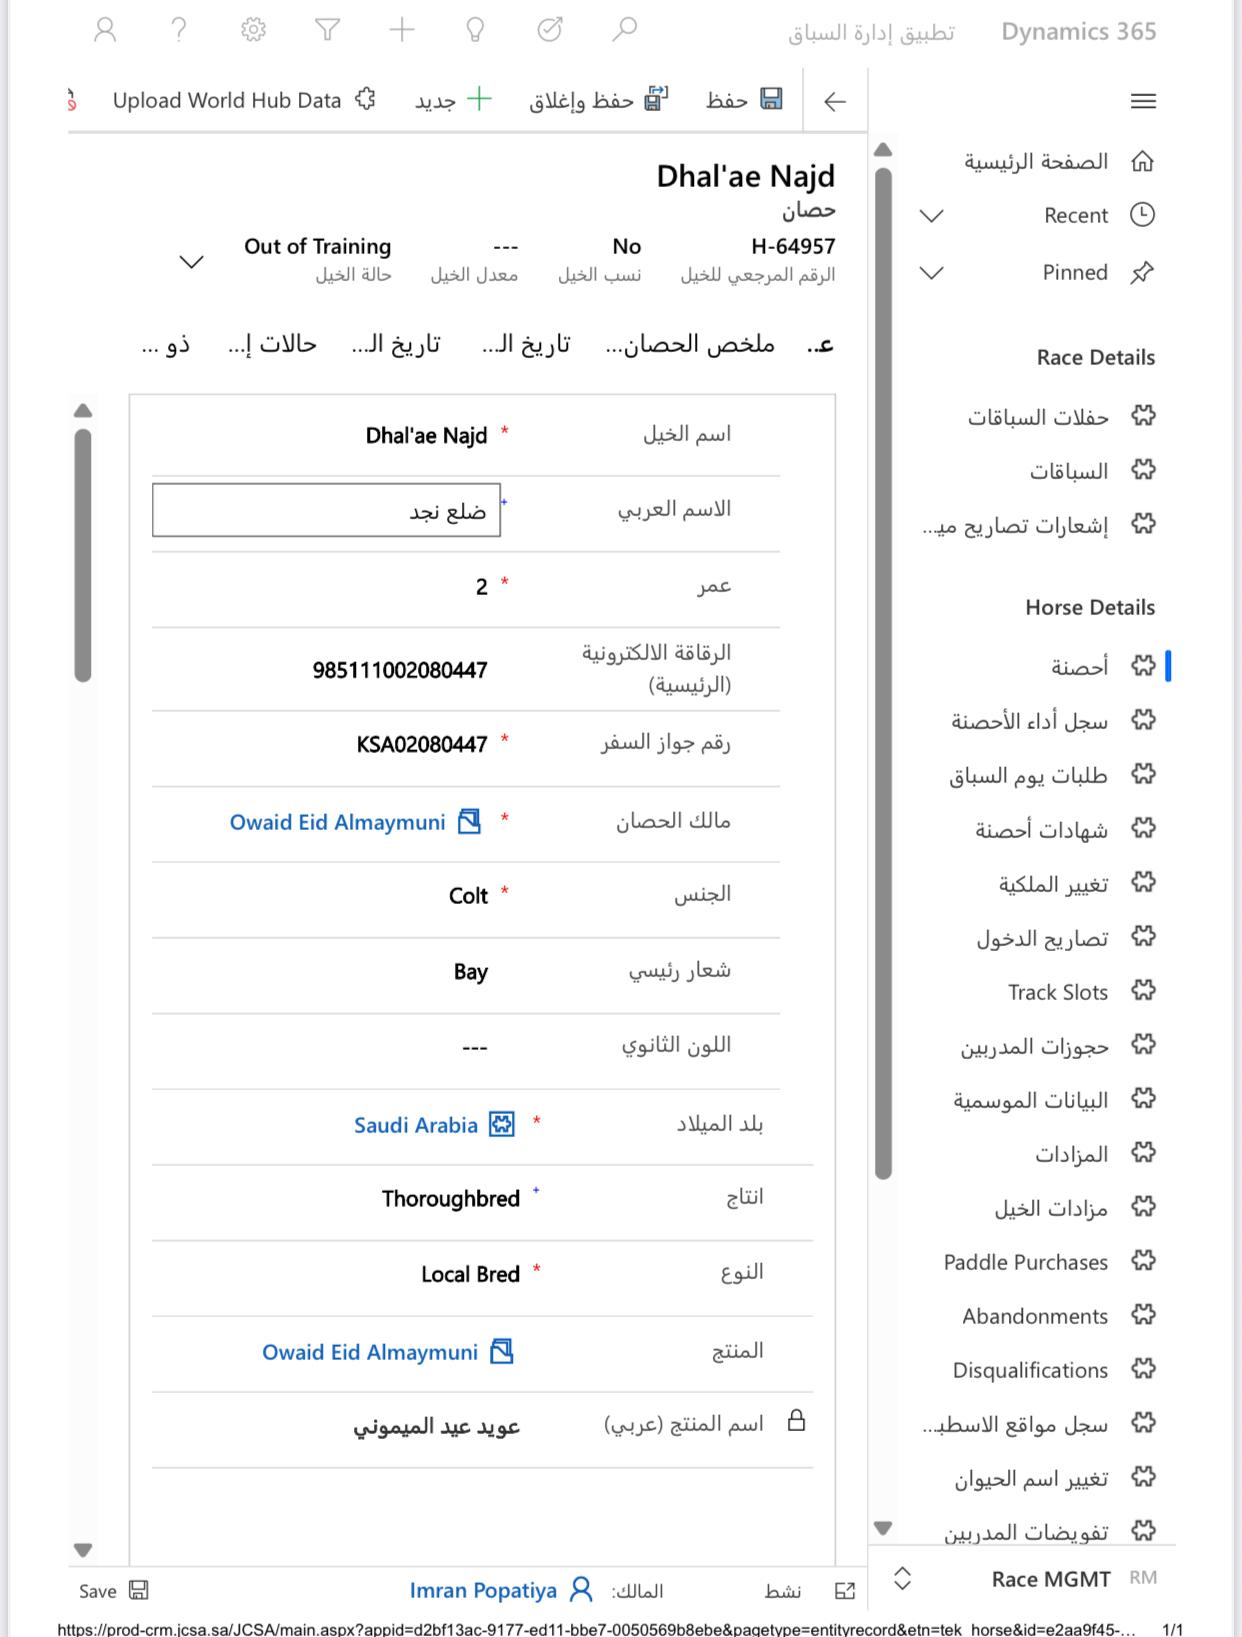The height and width of the screenshot is (1637, 1242).
Task: Click the form's vertical scrollbar thumb
Action: pos(83,554)
